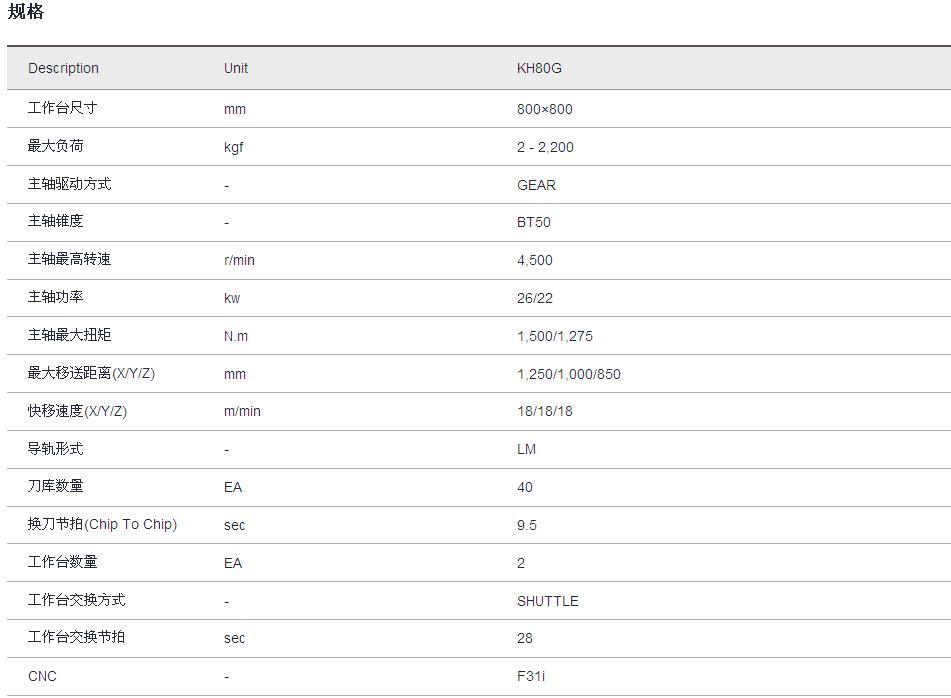
Task: Click the GEAR spindle drive value
Action: point(536,185)
